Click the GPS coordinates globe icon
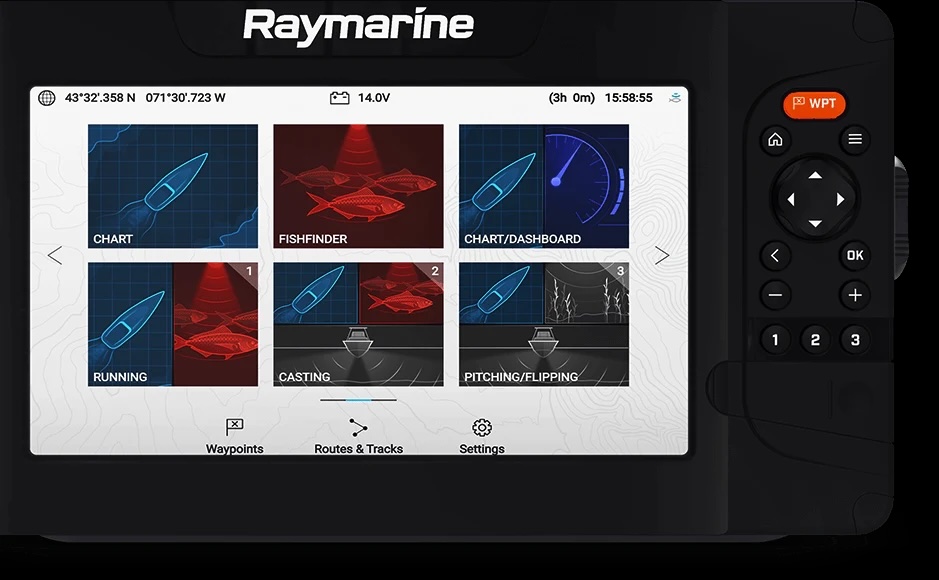939x580 pixels. click(47, 98)
